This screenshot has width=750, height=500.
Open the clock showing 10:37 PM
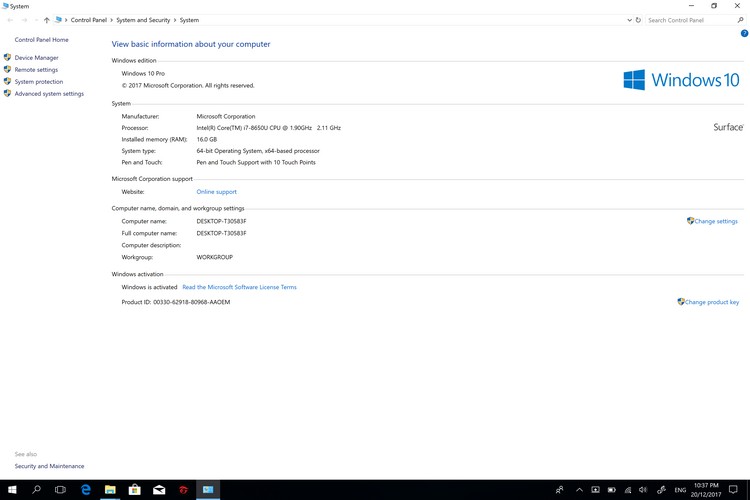tap(706, 490)
